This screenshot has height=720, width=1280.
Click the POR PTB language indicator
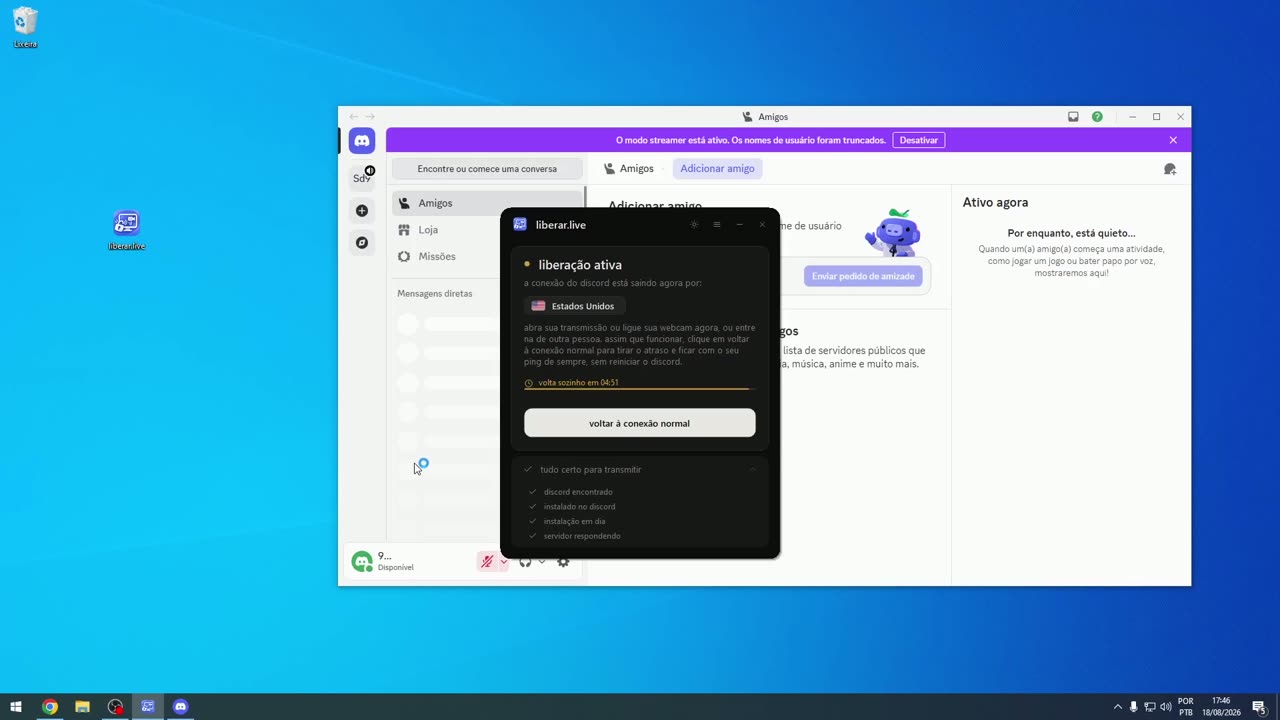tap(1186, 707)
